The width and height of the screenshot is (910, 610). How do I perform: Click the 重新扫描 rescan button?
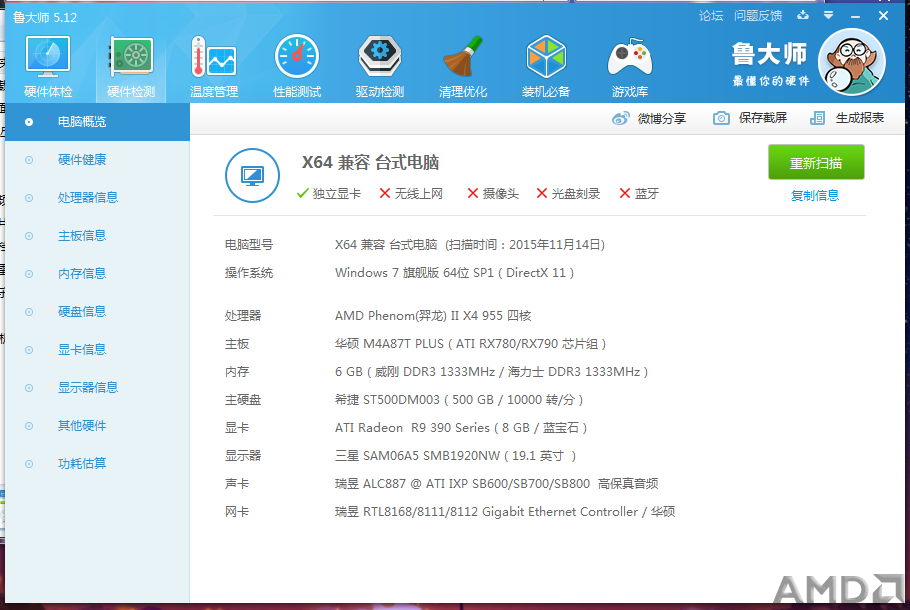coord(816,163)
